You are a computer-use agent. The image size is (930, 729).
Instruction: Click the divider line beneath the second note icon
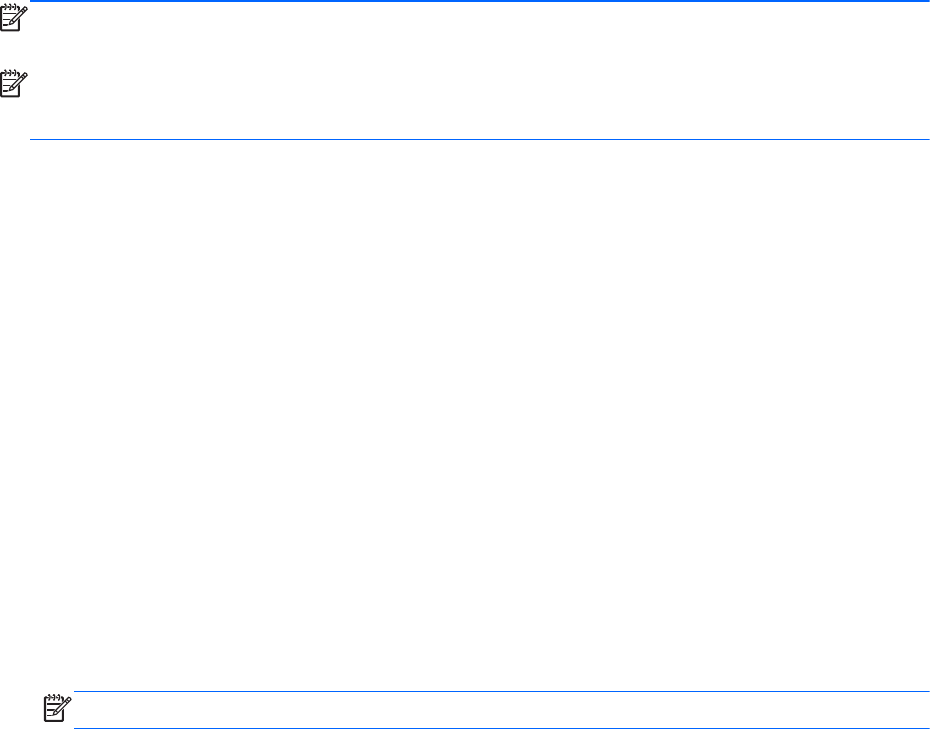(478, 139)
